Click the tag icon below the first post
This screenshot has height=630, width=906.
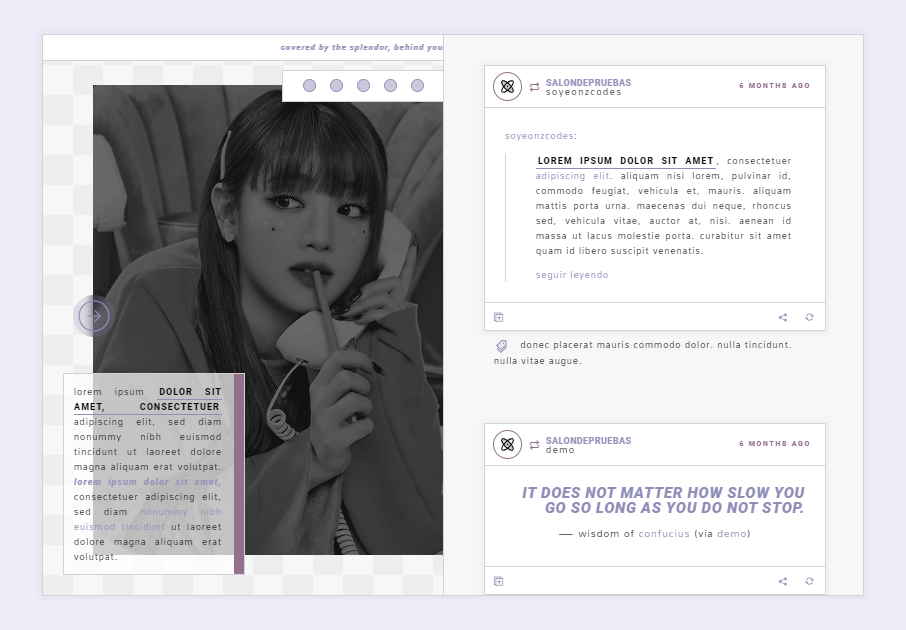502,346
